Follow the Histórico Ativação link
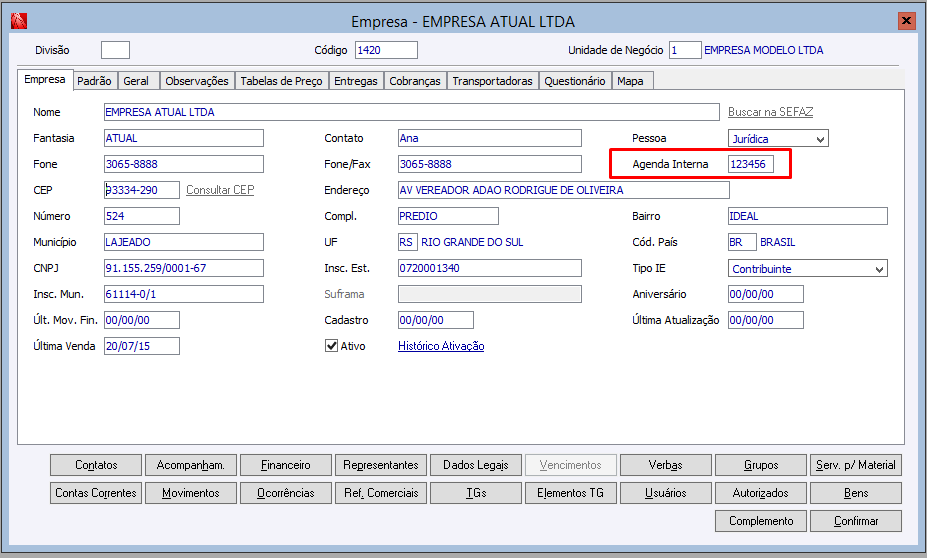Viewport: 927px width, 558px height. [441, 346]
